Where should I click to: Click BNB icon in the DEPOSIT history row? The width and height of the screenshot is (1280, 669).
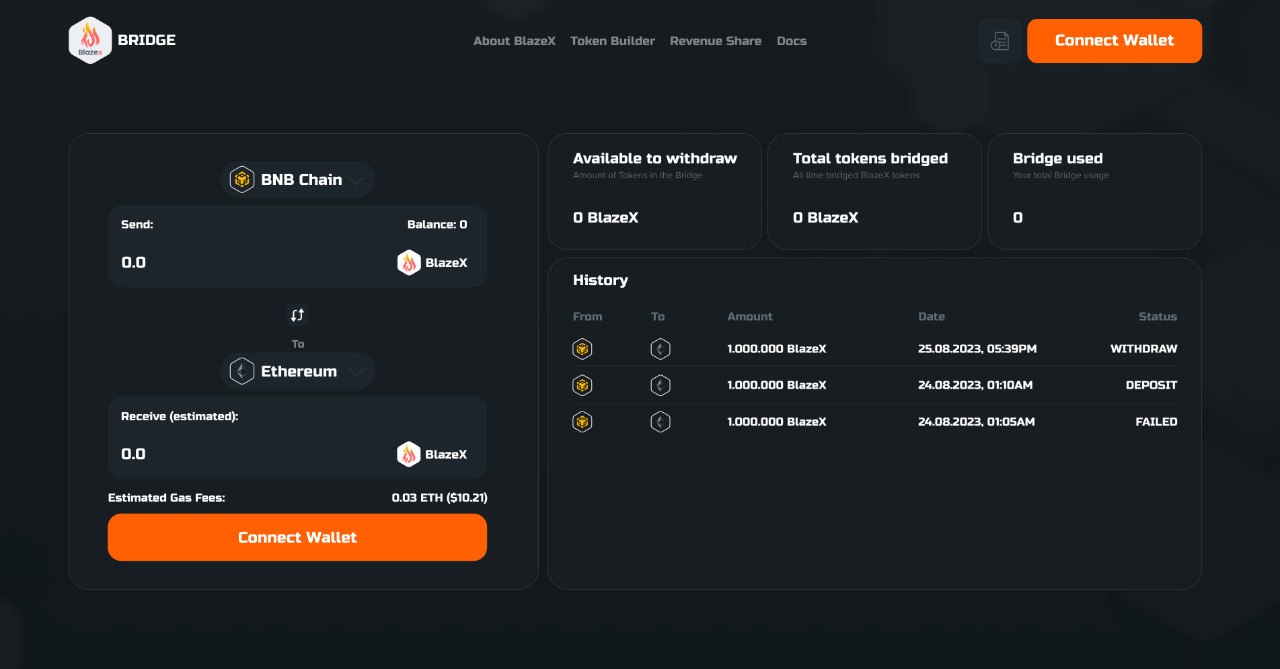[x=582, y=385]
